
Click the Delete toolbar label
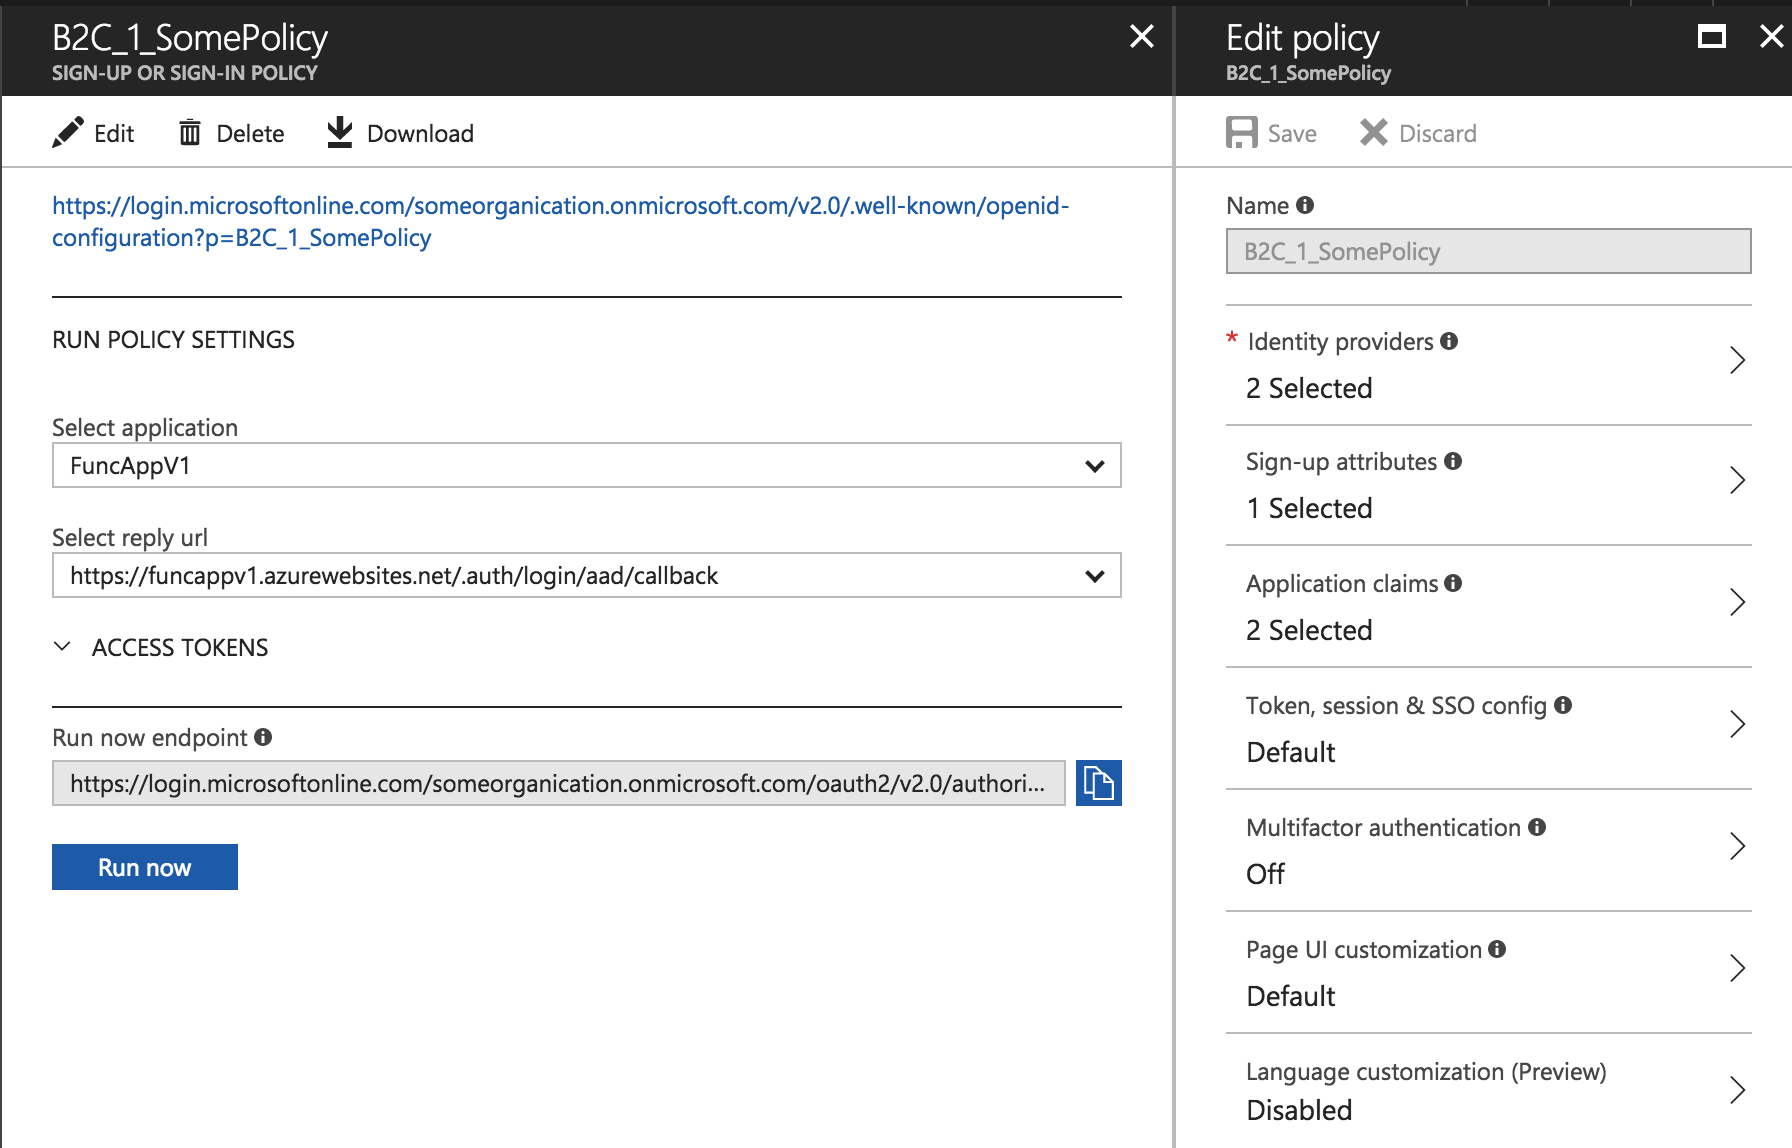pos(250,134)
